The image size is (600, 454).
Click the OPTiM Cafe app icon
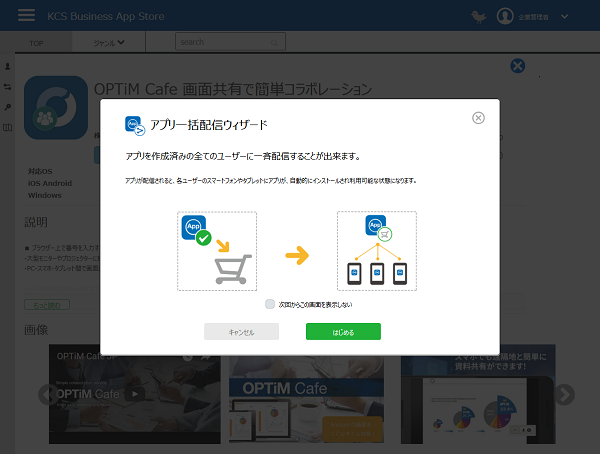(x=56, y=108)
